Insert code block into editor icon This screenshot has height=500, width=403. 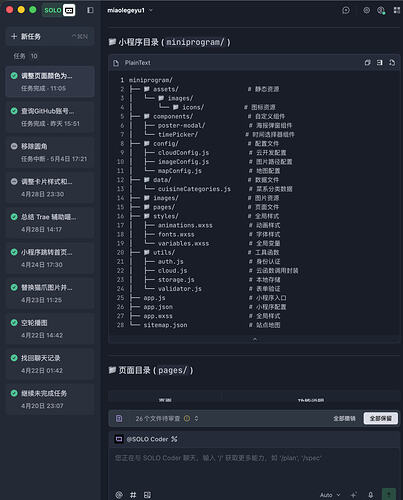(380, 63)
